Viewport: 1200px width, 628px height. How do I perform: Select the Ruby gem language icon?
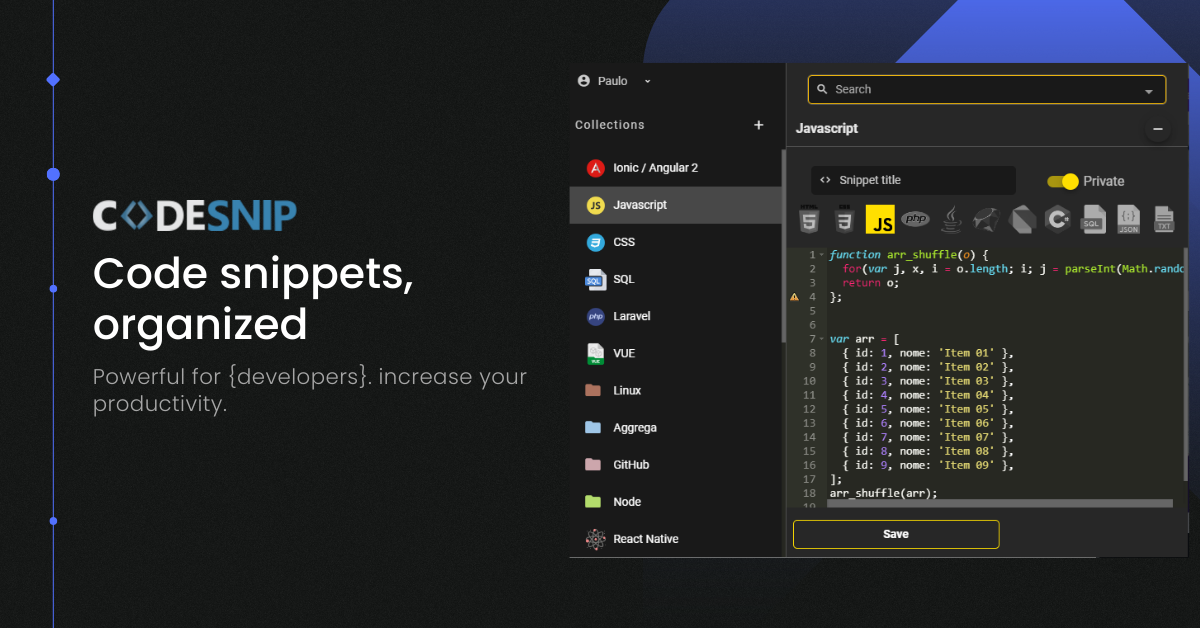(x=987, y=219)
